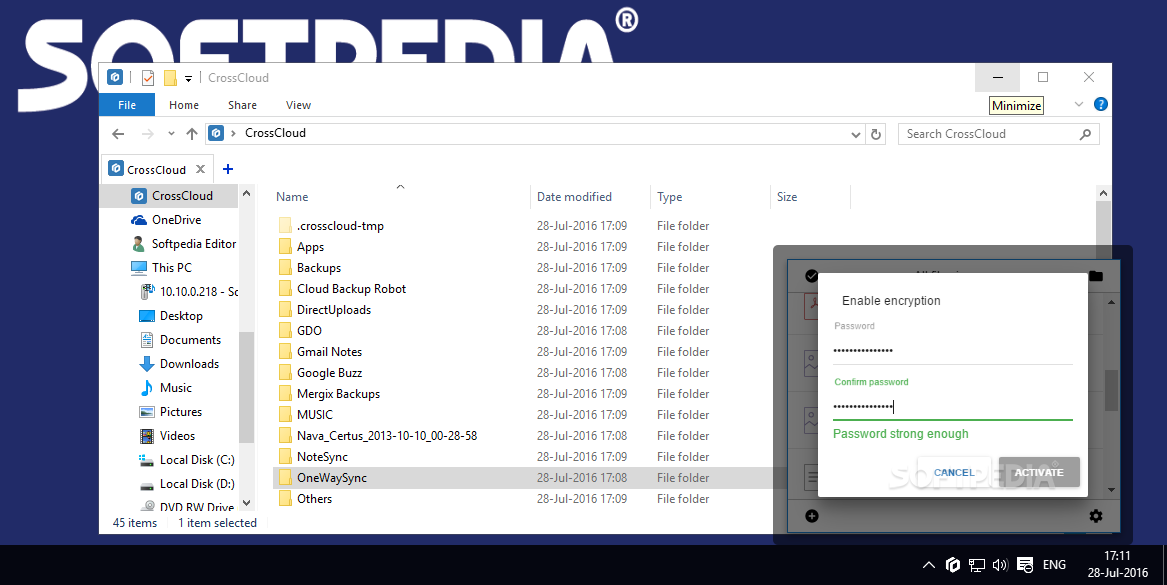
Task: Open Pictures in the navigation pane
Action: click(181, 412)
